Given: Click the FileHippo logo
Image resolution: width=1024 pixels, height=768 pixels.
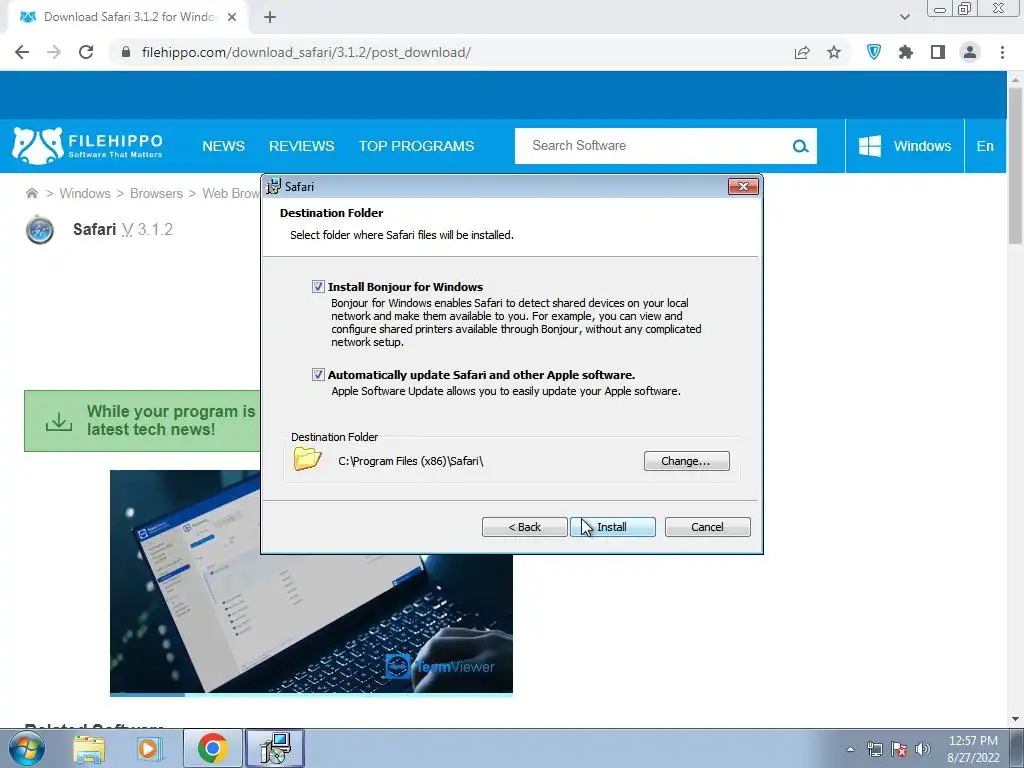Looking at the screenshot, I should point(88,146).
